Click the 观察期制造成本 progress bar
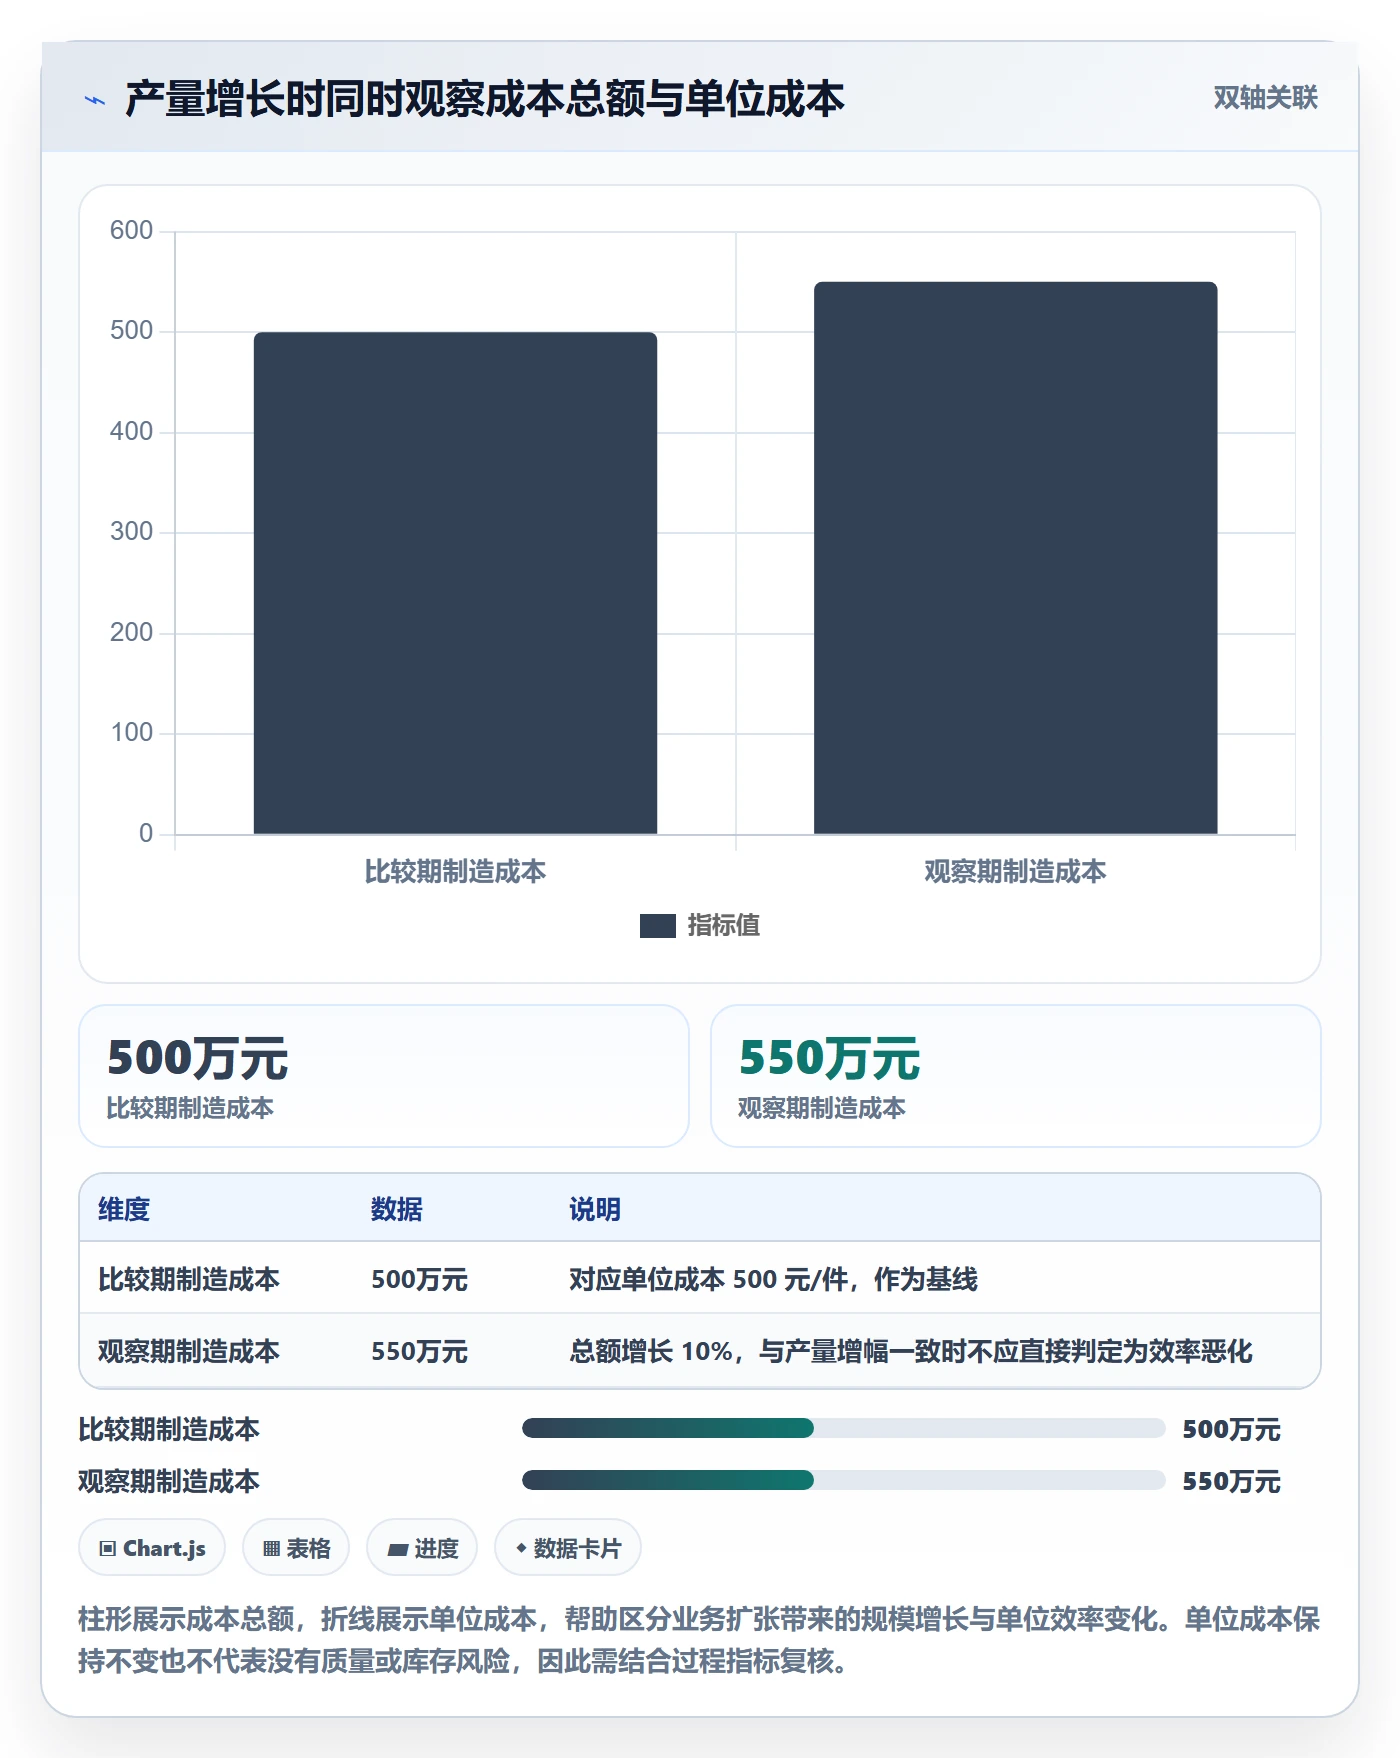The width and height of the screenshot is (1400, 1758). (x=843, y=1480)
